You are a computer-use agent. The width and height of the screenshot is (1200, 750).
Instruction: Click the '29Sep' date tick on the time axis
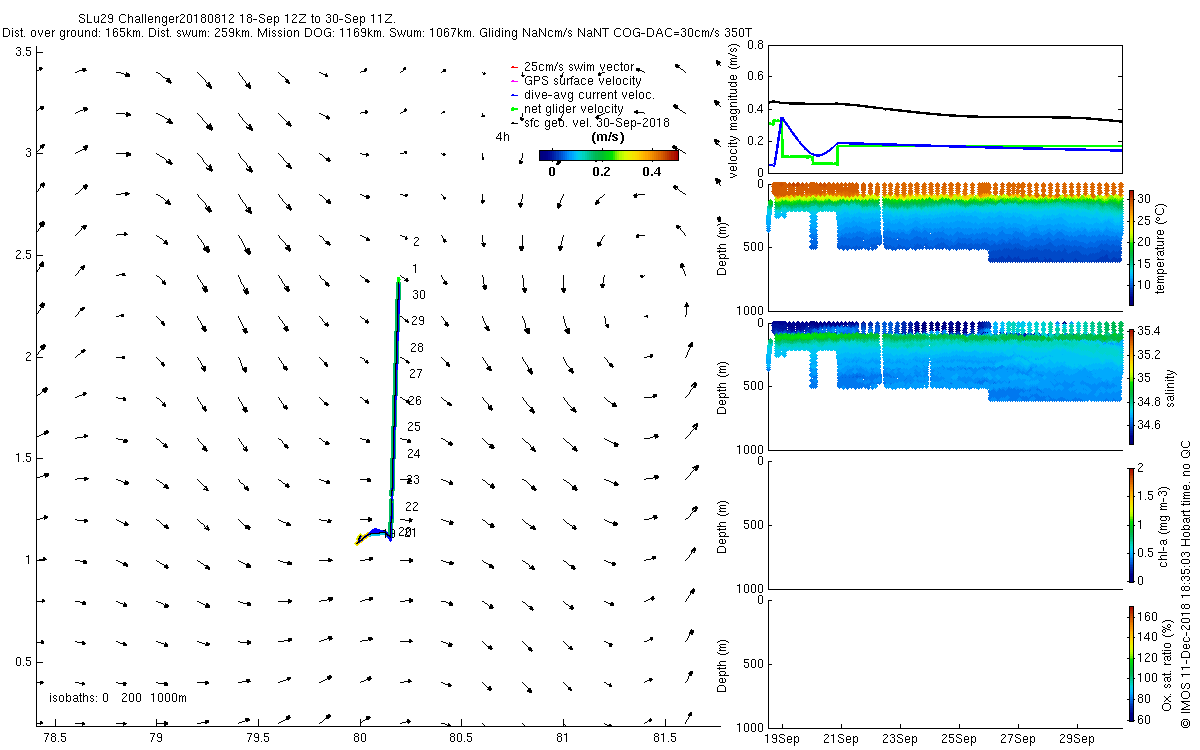[1077, 739]
